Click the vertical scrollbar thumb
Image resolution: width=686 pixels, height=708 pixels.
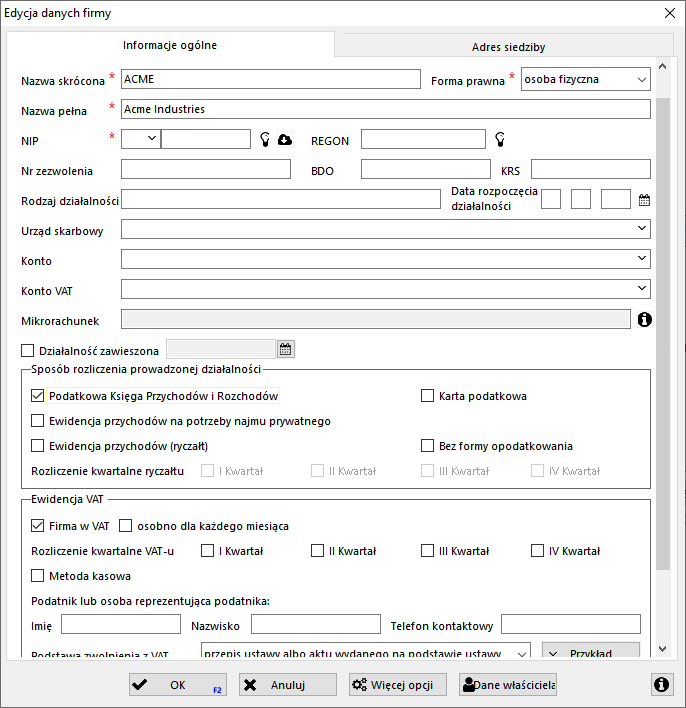[663, 334]
